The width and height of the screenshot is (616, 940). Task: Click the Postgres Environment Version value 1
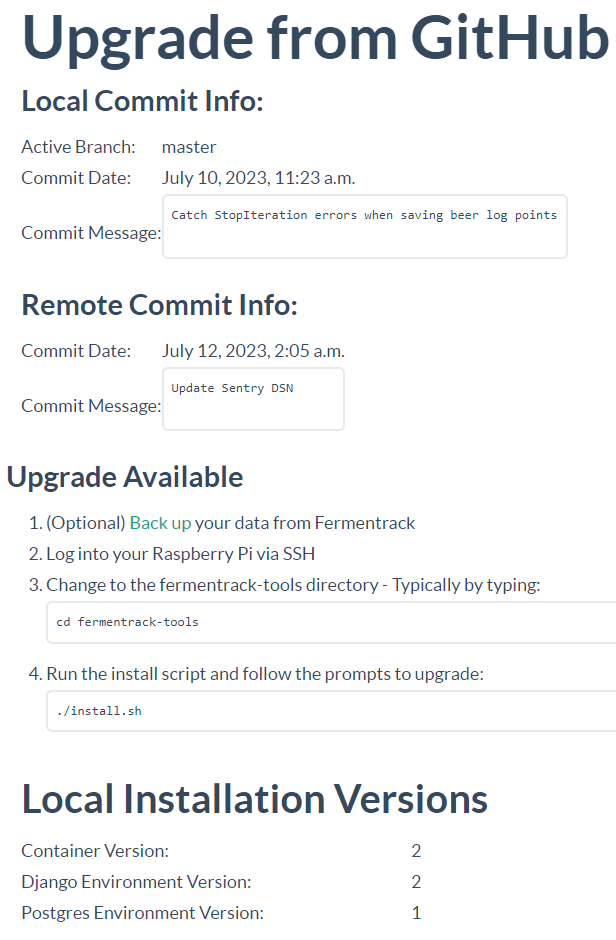click(x=416, y=913)
